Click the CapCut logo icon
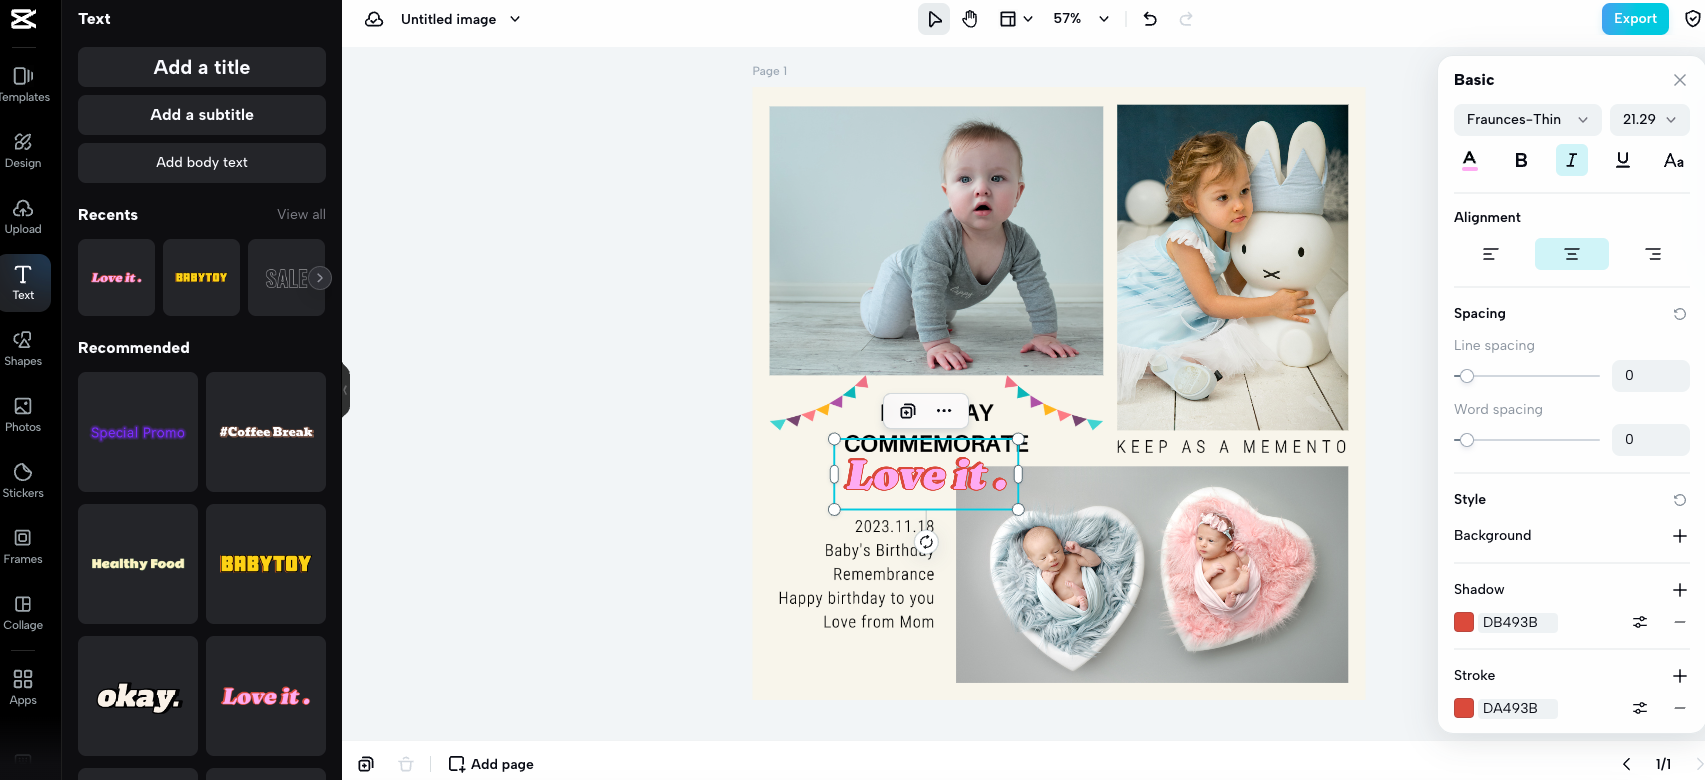Screen dimensions: 1705x780 tap(23, 18)
